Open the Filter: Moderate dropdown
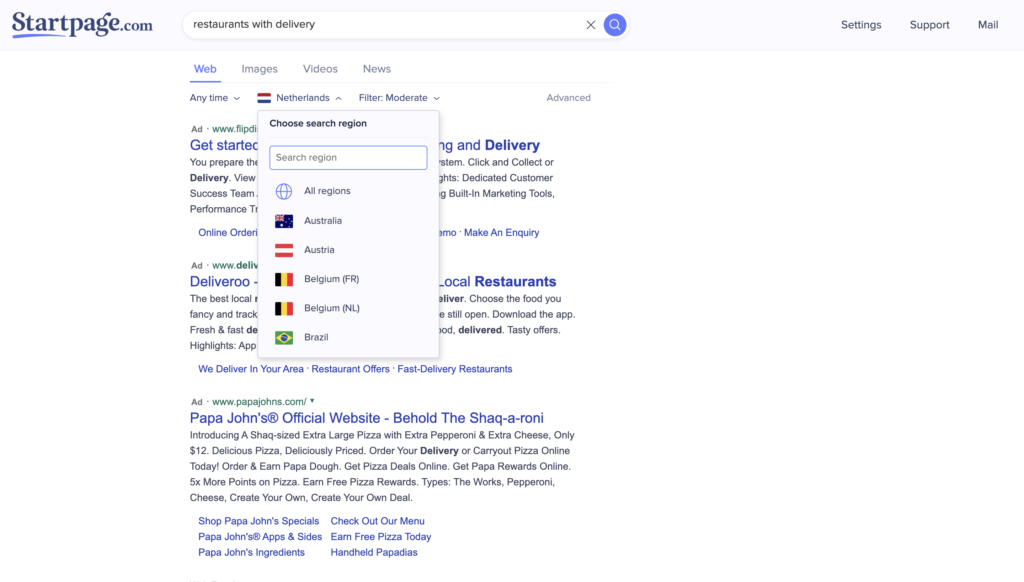This screenshot has width=1024, height=582. click(399, 98)
